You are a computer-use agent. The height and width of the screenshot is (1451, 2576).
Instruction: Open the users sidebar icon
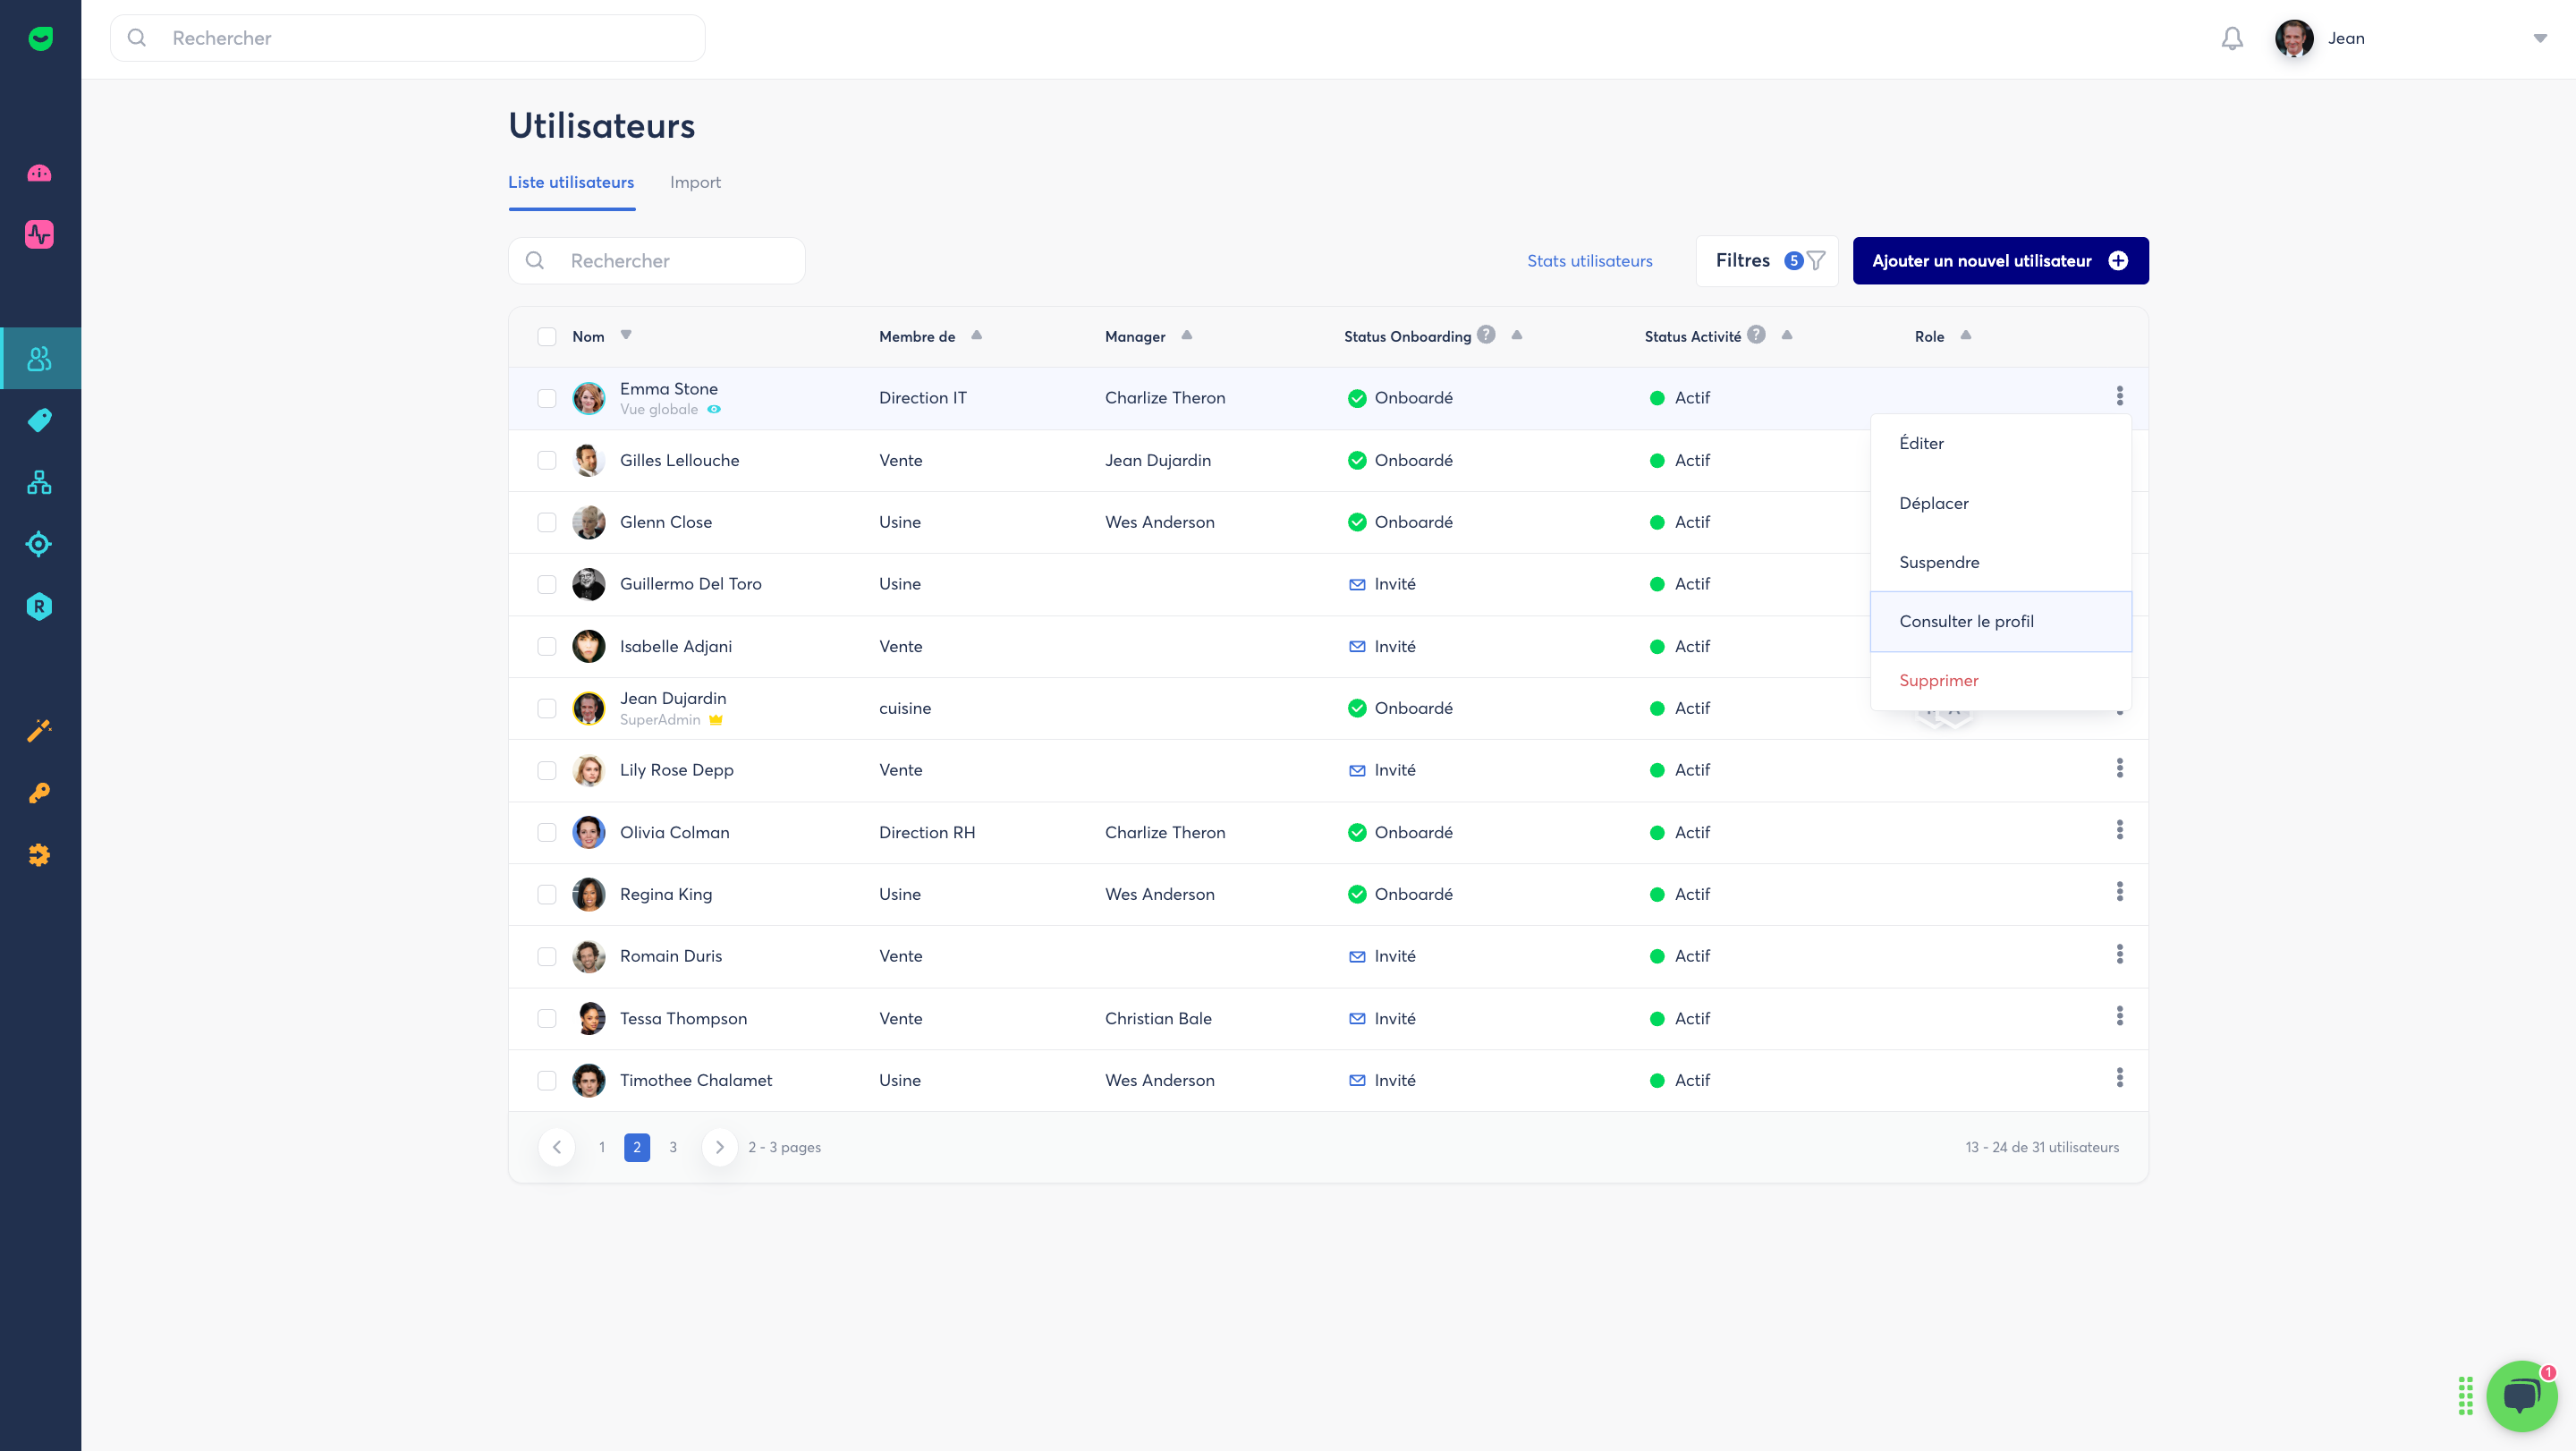click(x=40, y=358)
